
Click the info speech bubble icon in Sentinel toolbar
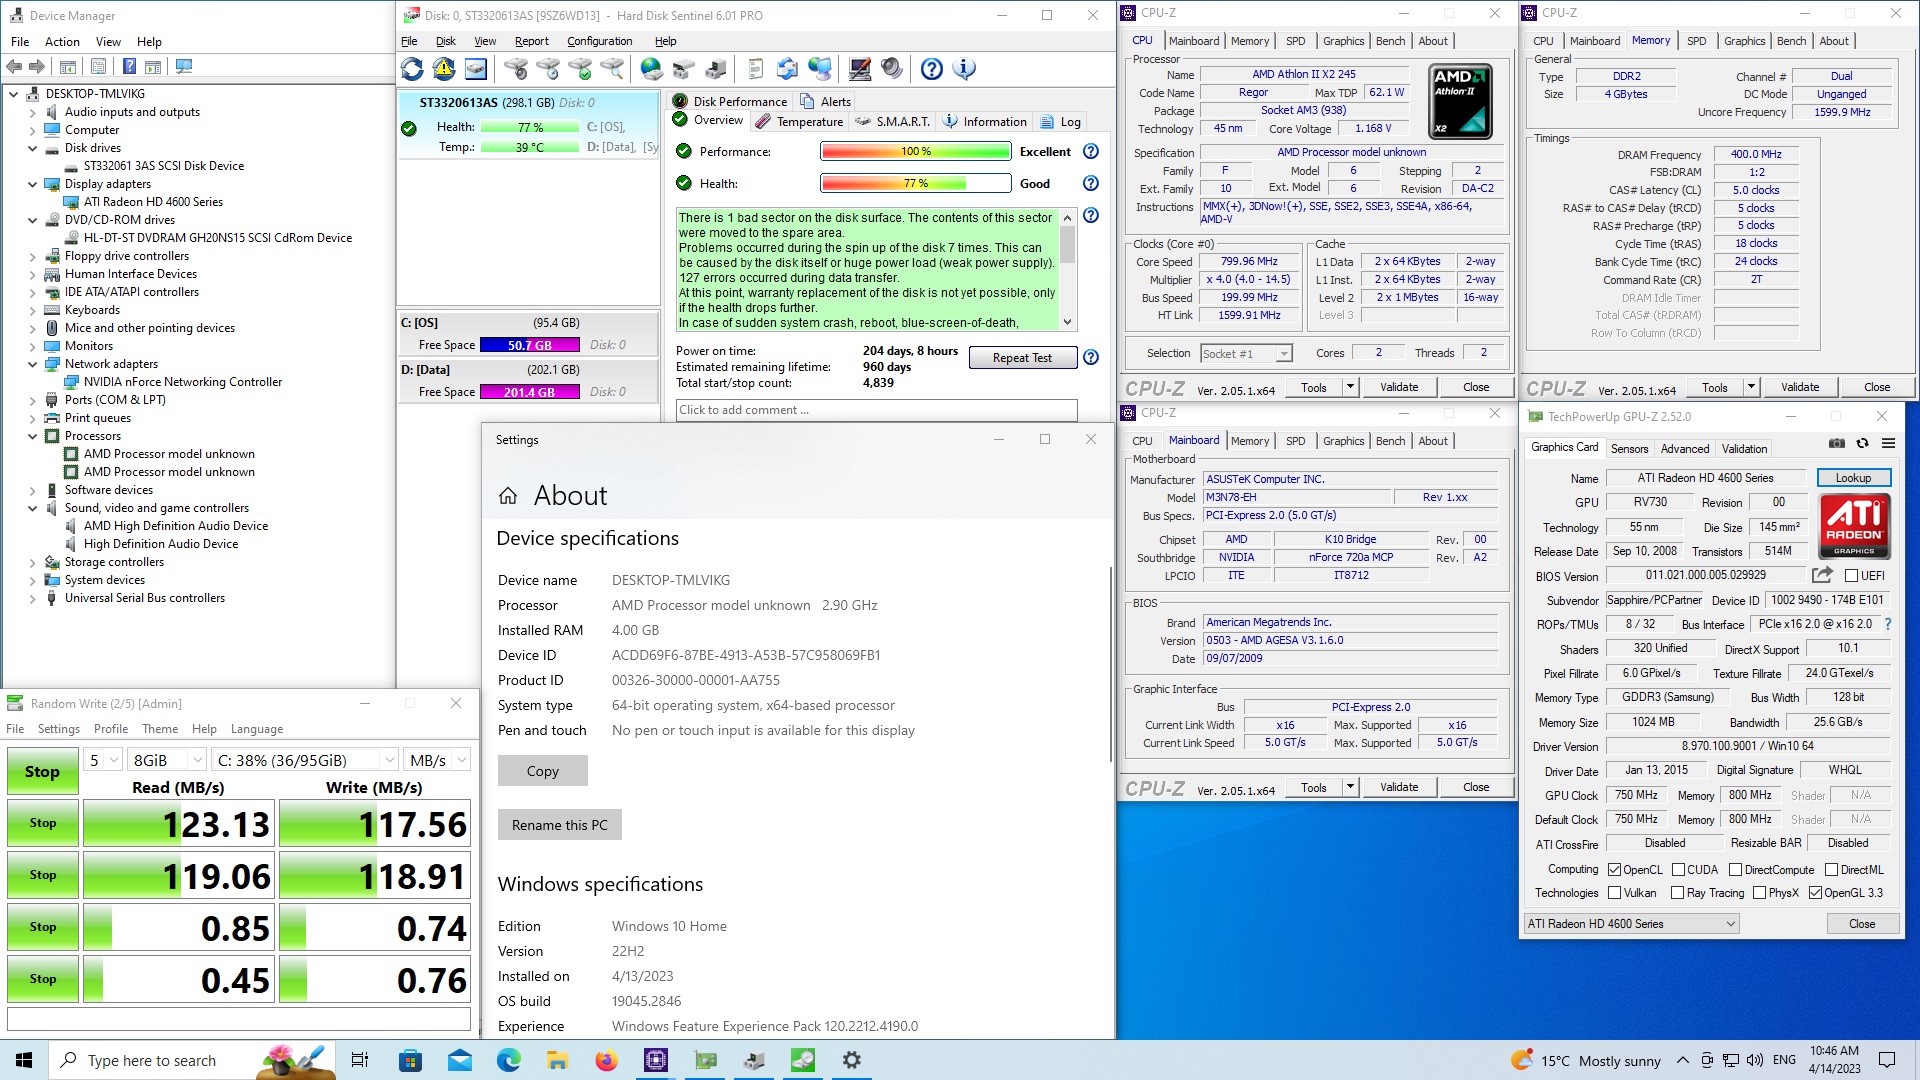(x=964, y=69)
